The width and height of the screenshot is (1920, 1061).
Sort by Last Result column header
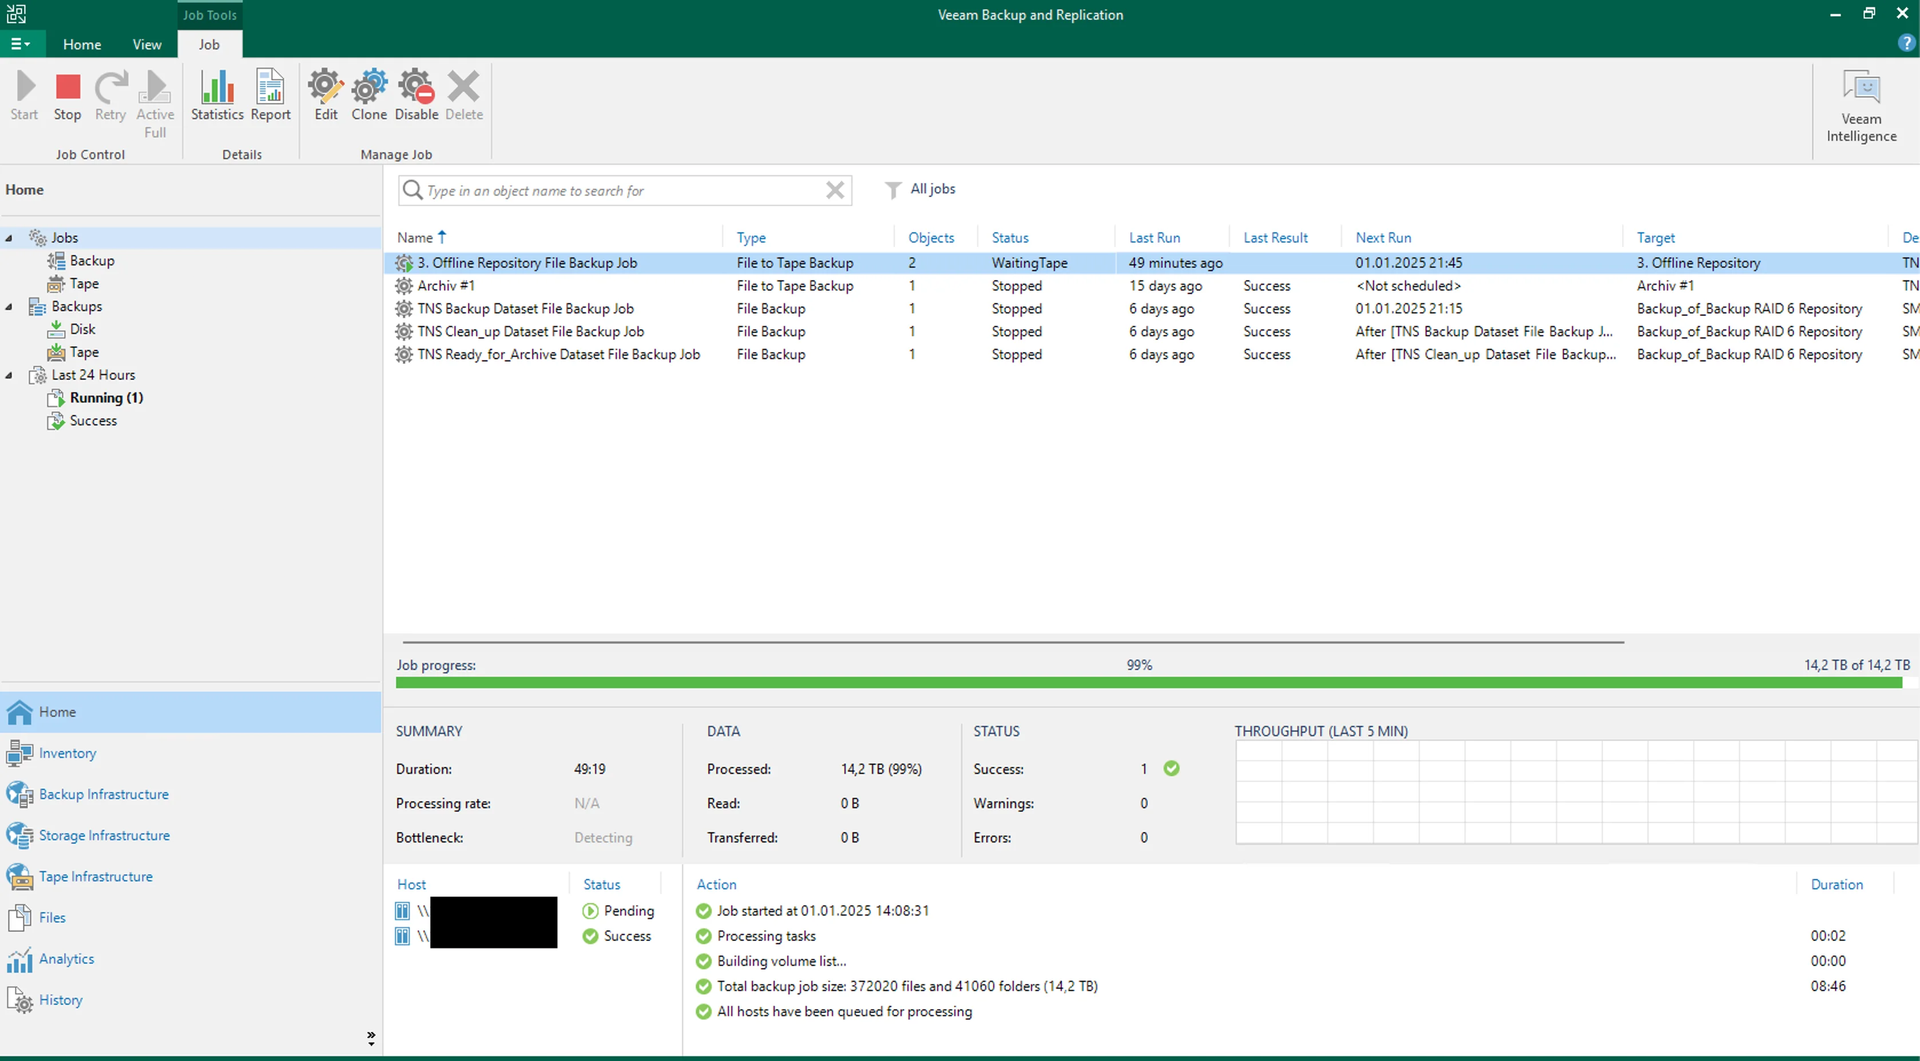pos(1275,238)
